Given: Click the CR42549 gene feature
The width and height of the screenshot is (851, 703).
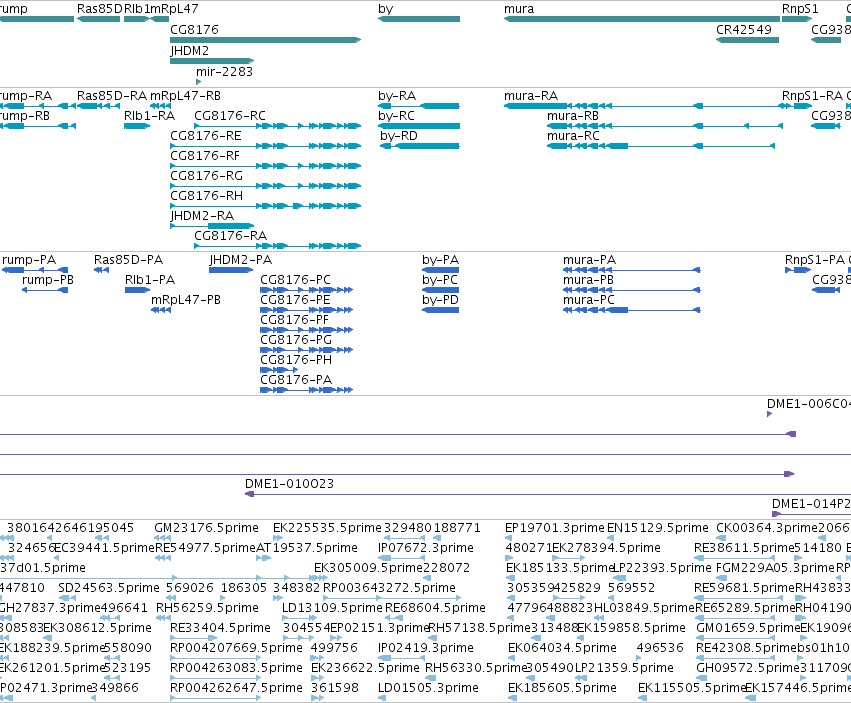Looking at the screenshot, I should click(x=747, y=40).
